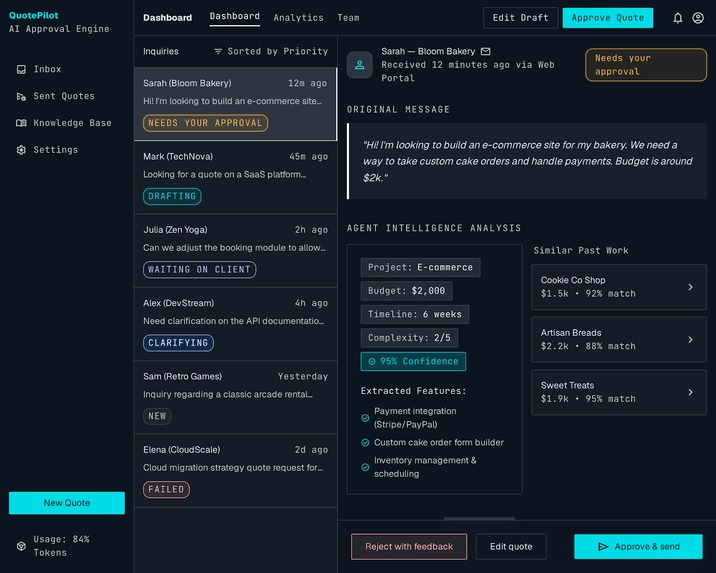Click the Needs your approval header badge
The height and width of the screenshot is (573, 716).
coord(646,65)
